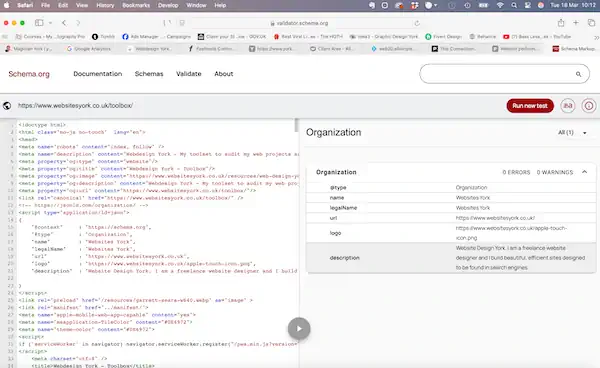
Task: Click the Organization heading above results
Action: [x=334, y=132]
